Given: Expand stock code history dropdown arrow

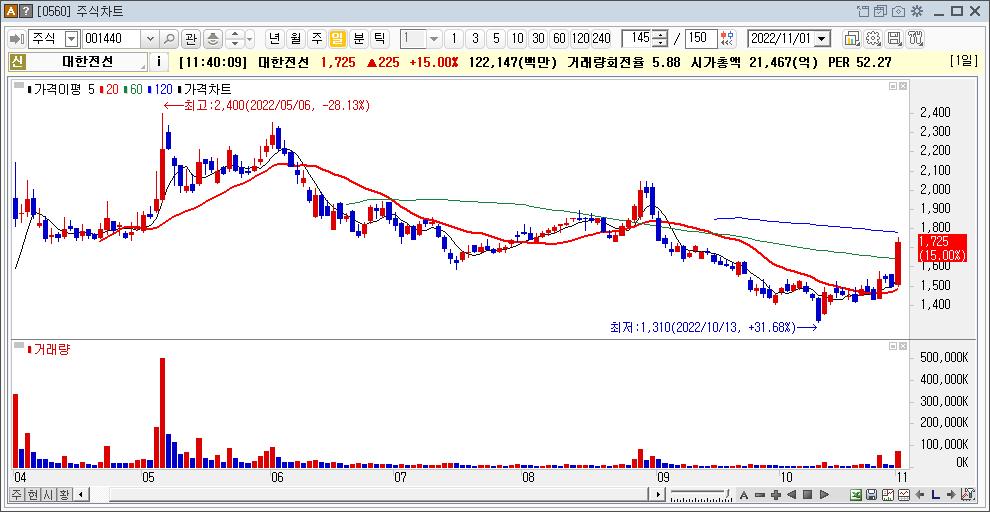Looking at the screenshot, I should pos(150,39).
